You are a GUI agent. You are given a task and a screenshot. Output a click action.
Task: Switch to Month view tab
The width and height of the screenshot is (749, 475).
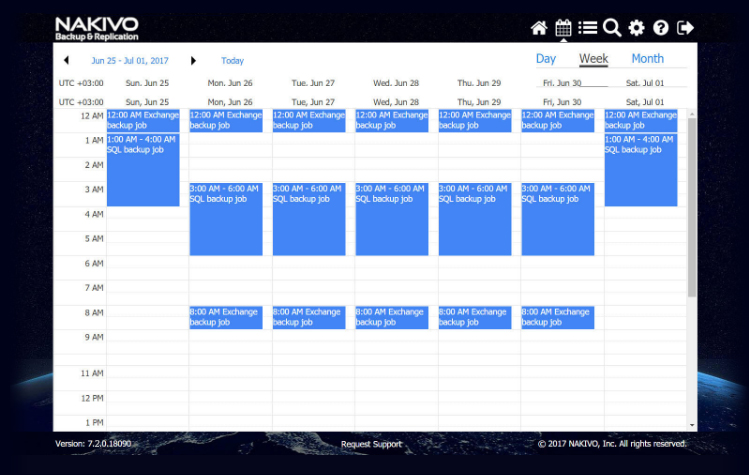(647, 59)
